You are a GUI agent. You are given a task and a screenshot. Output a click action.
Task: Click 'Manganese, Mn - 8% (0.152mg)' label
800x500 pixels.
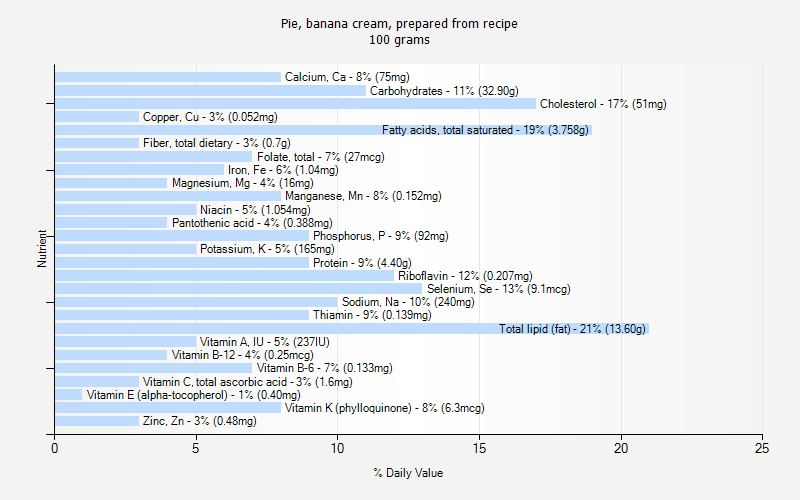pos(363,196)
